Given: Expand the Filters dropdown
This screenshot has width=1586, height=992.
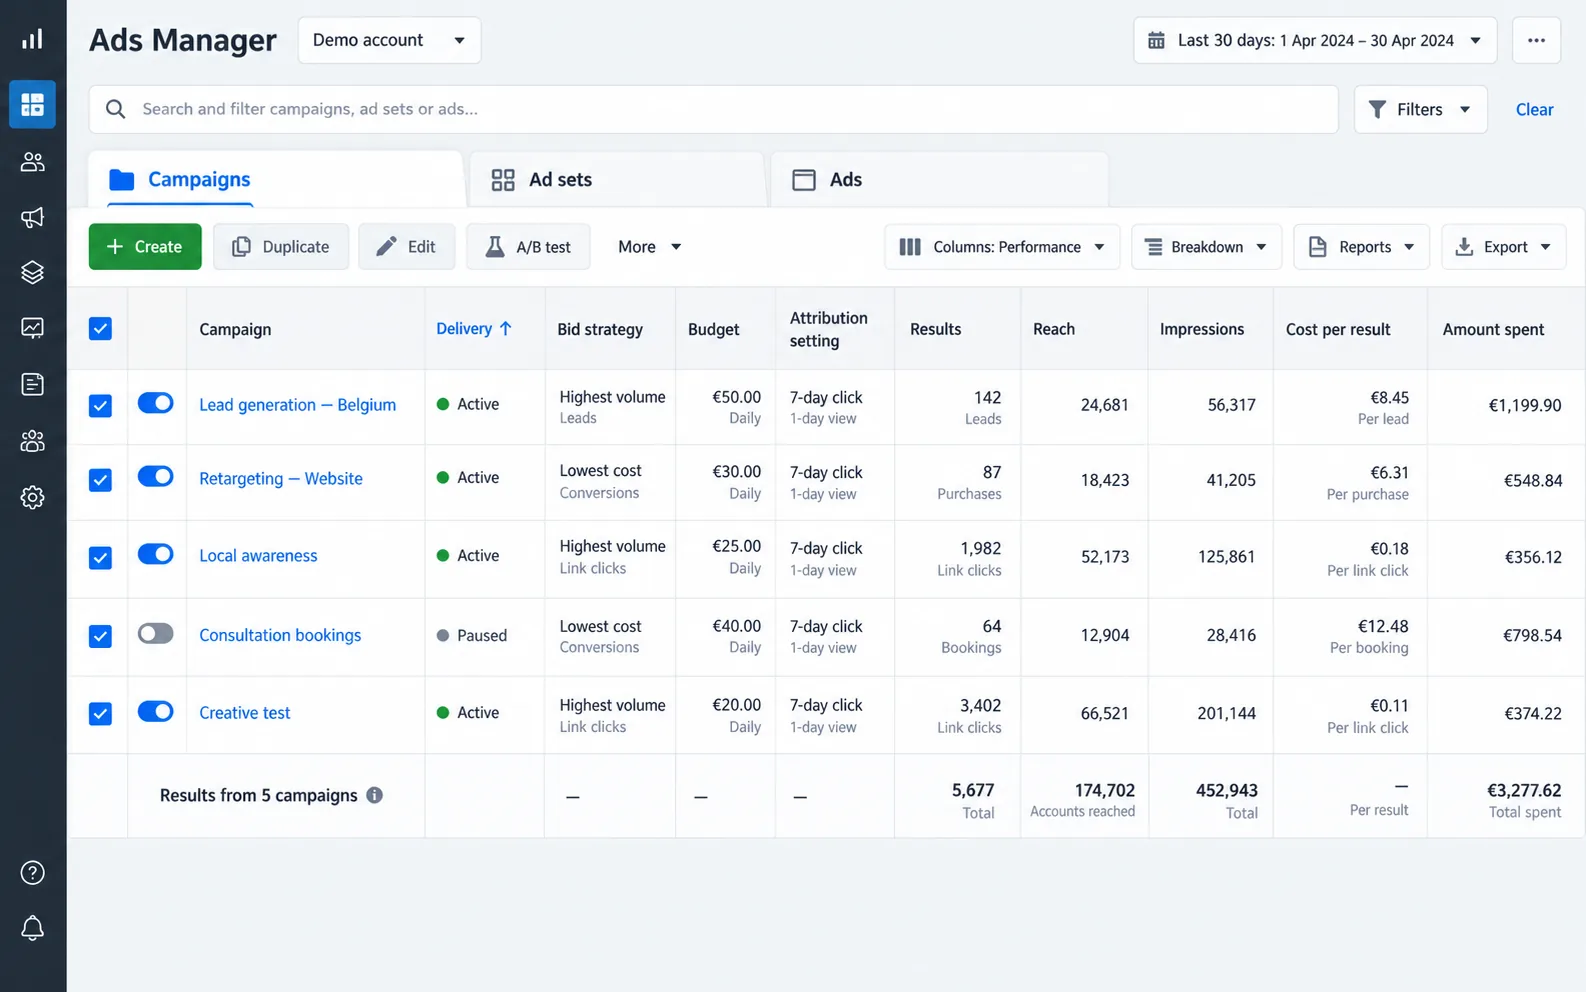Looking at the screenshot, I should 1420,109.
